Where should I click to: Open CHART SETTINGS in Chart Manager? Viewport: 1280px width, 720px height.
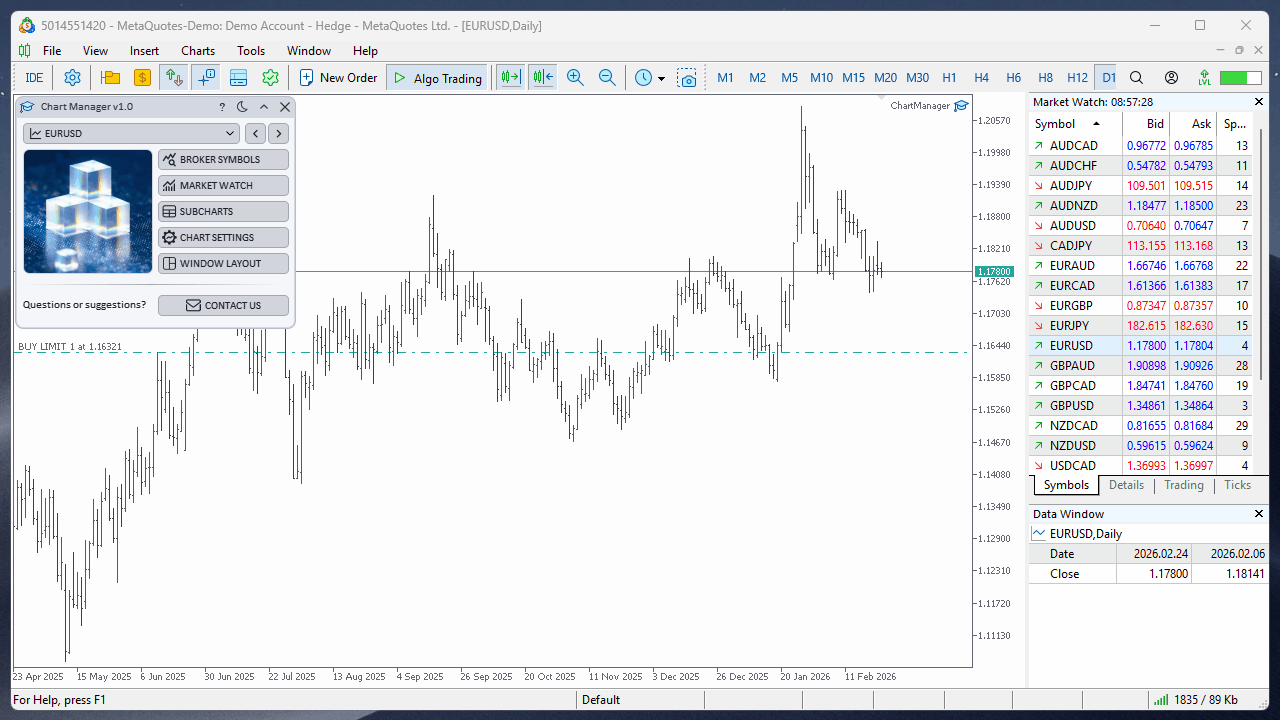coord(223,237)
